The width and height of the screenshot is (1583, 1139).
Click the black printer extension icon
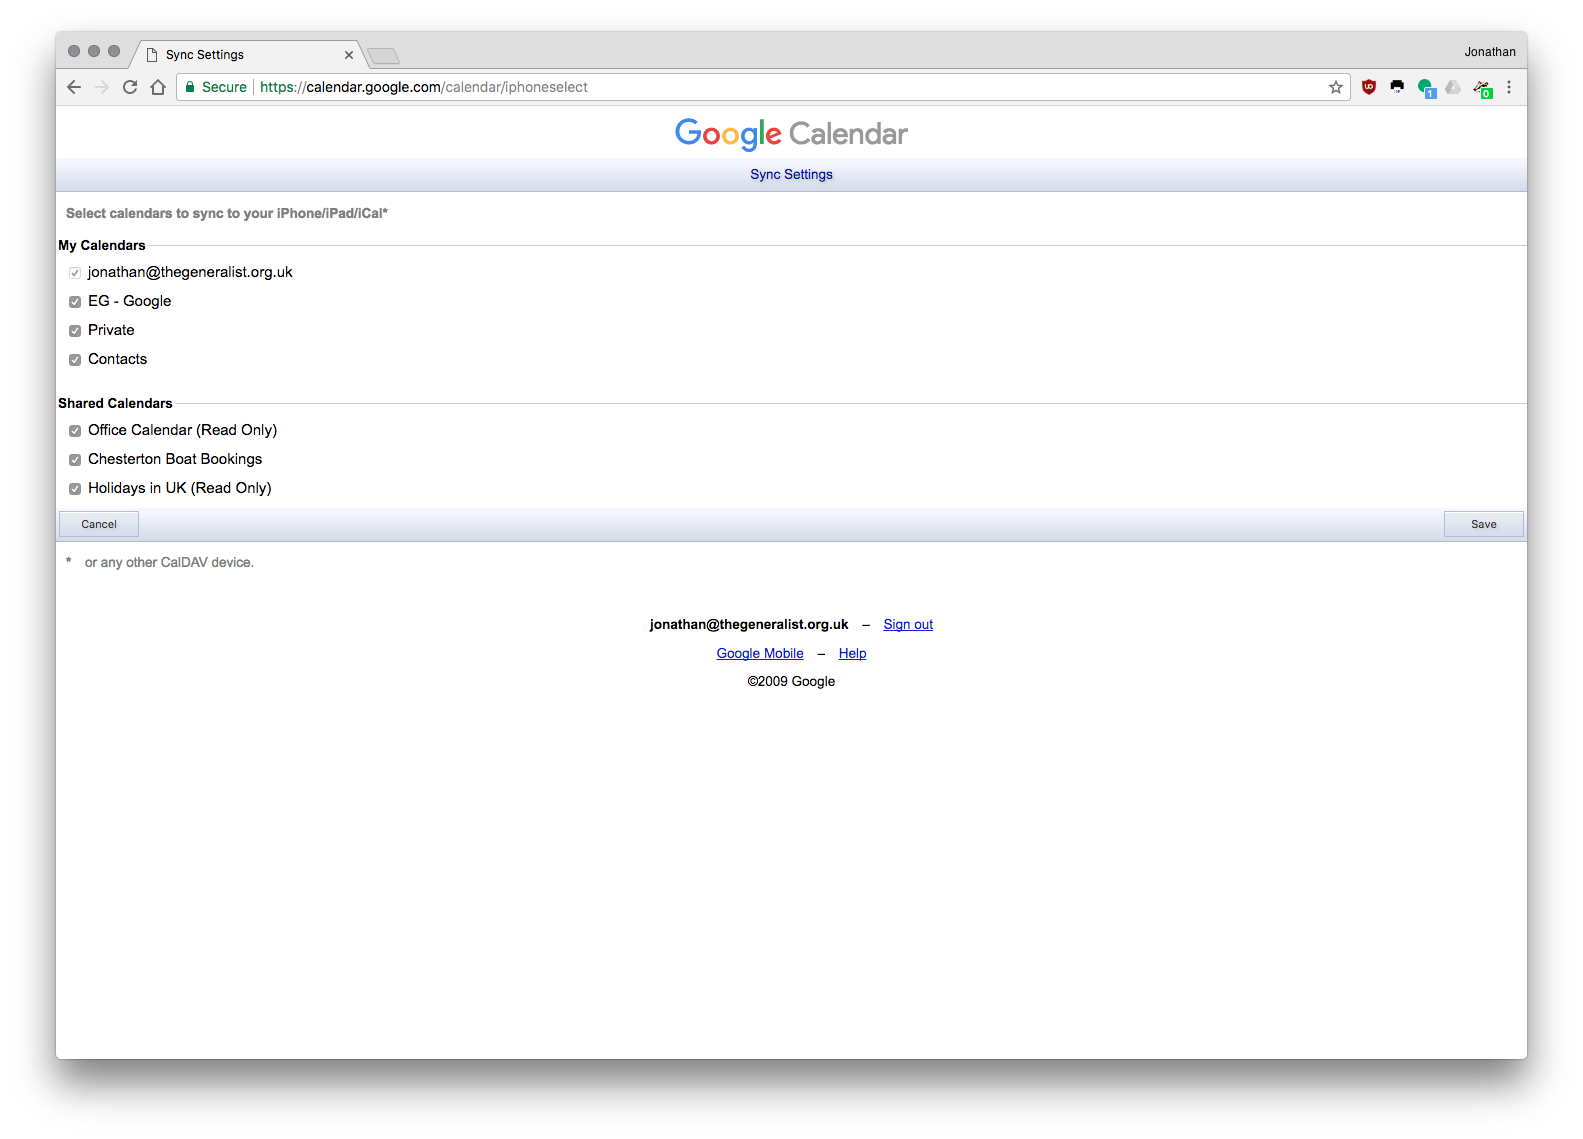click(x=1397, y=87)
